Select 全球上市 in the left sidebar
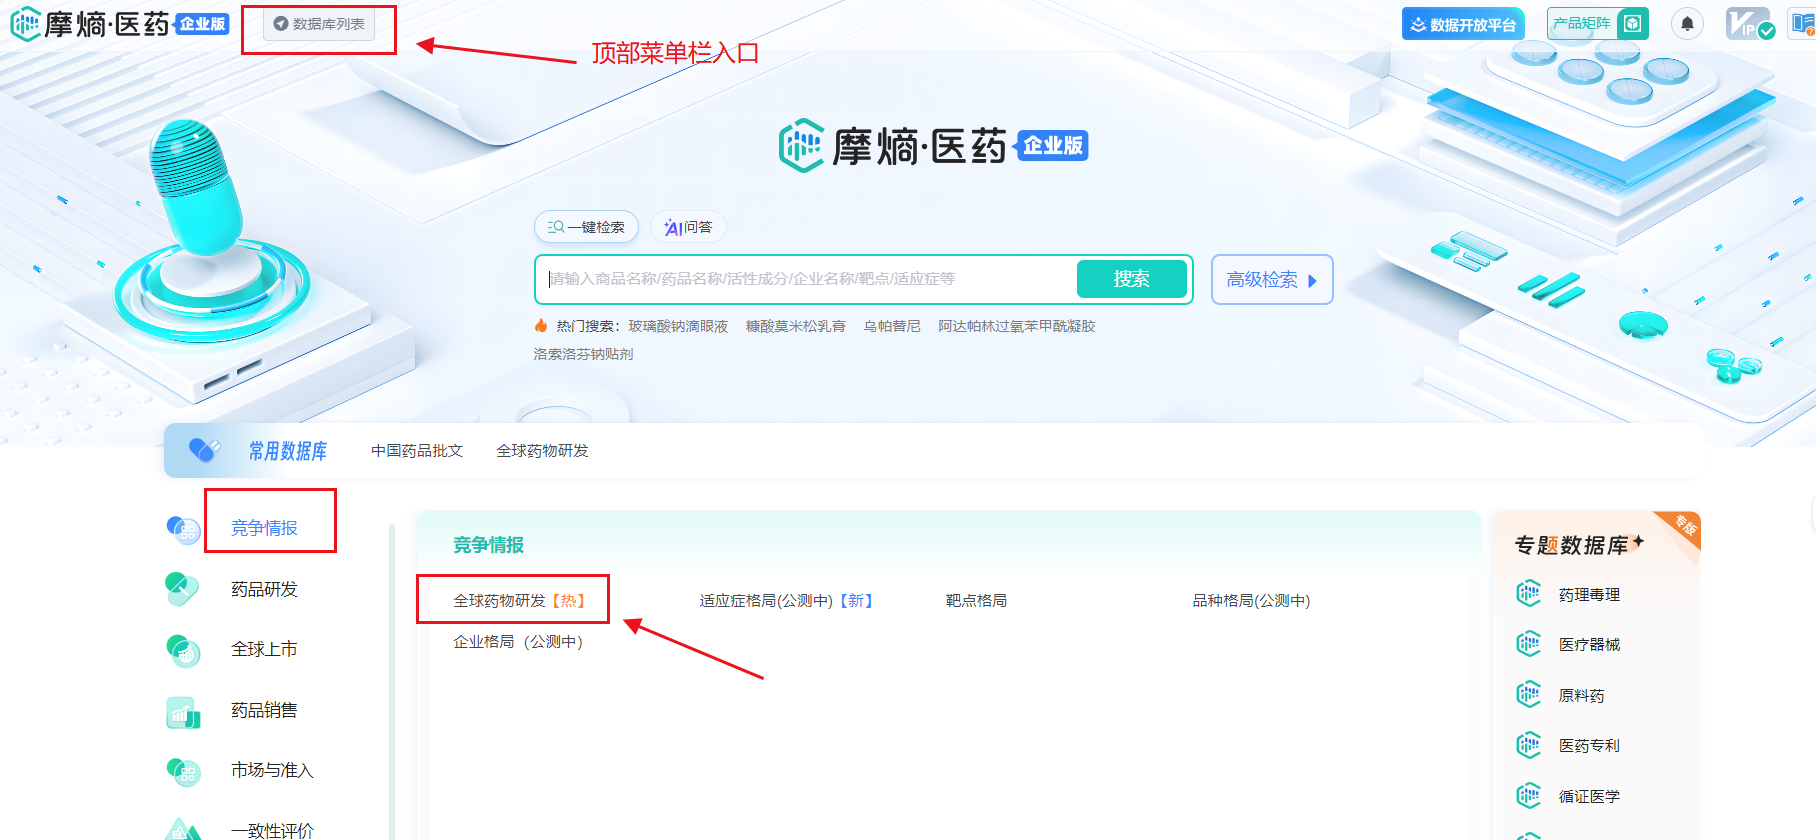1816x840 pixels. point(264,649)
